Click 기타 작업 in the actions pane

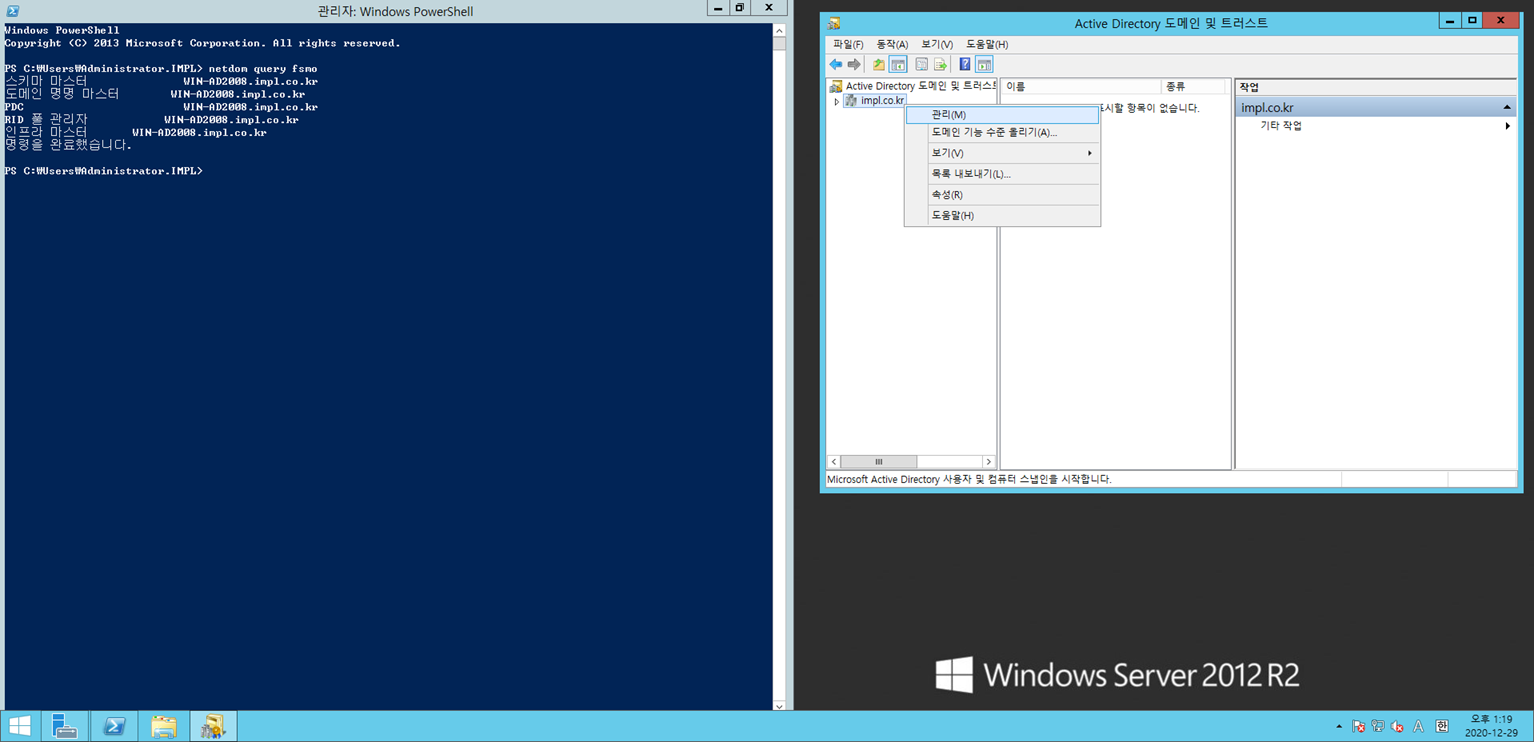coord(1281,126)
